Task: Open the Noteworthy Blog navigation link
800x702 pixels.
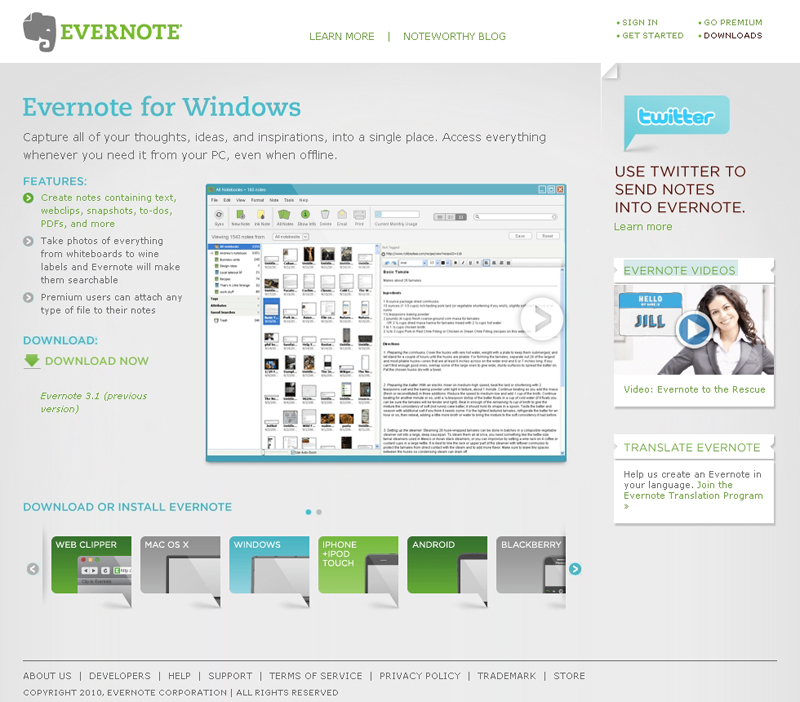Action: pyautogui.click(x=454, y=36)
